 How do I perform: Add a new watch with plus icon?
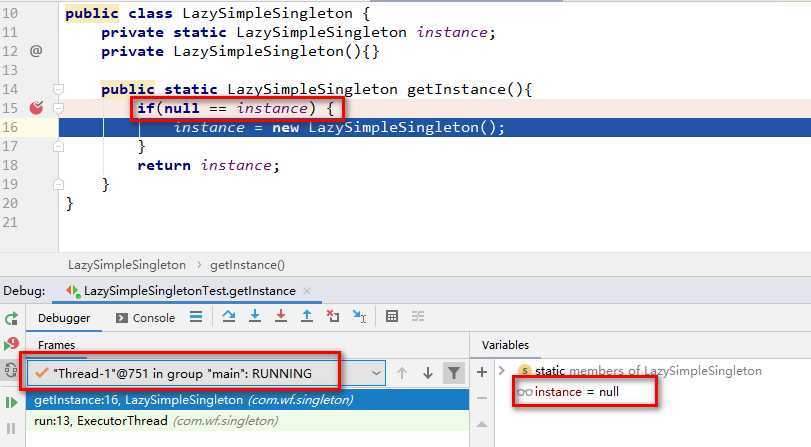tap(482, 372)
